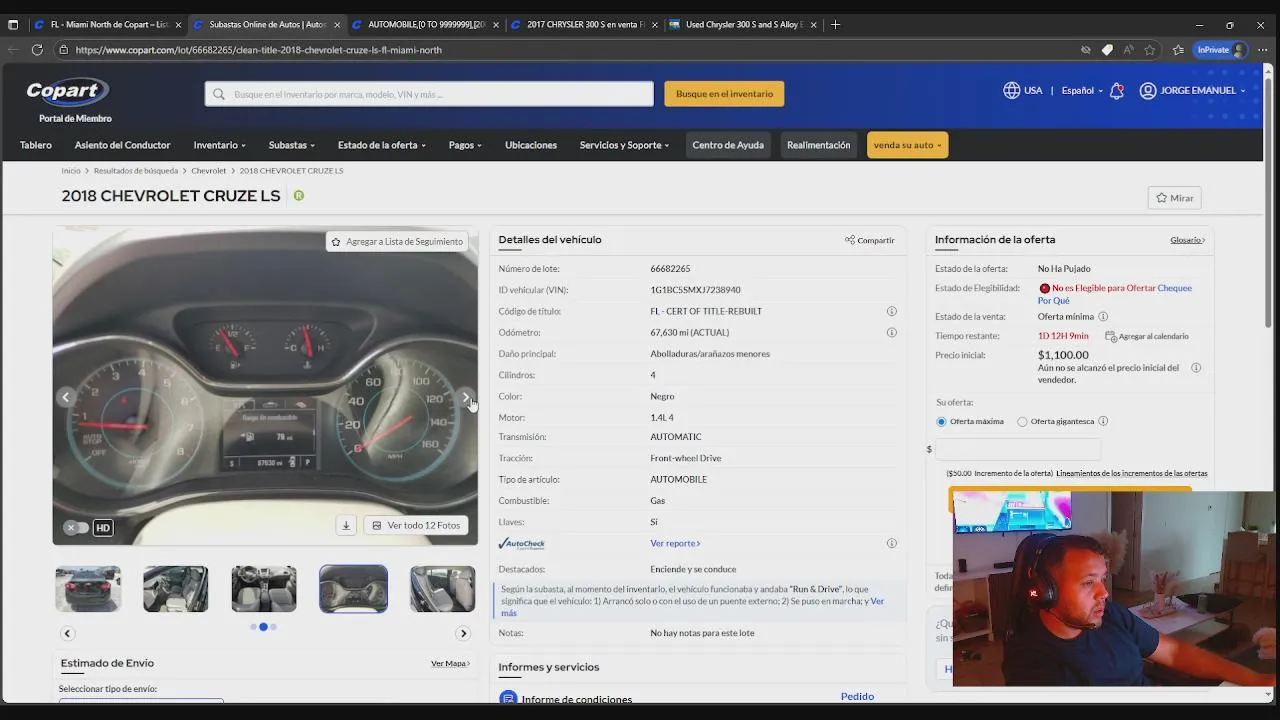Show next vehicle photo arrow
Screen dimensions: 1280x720
point(465,397)
